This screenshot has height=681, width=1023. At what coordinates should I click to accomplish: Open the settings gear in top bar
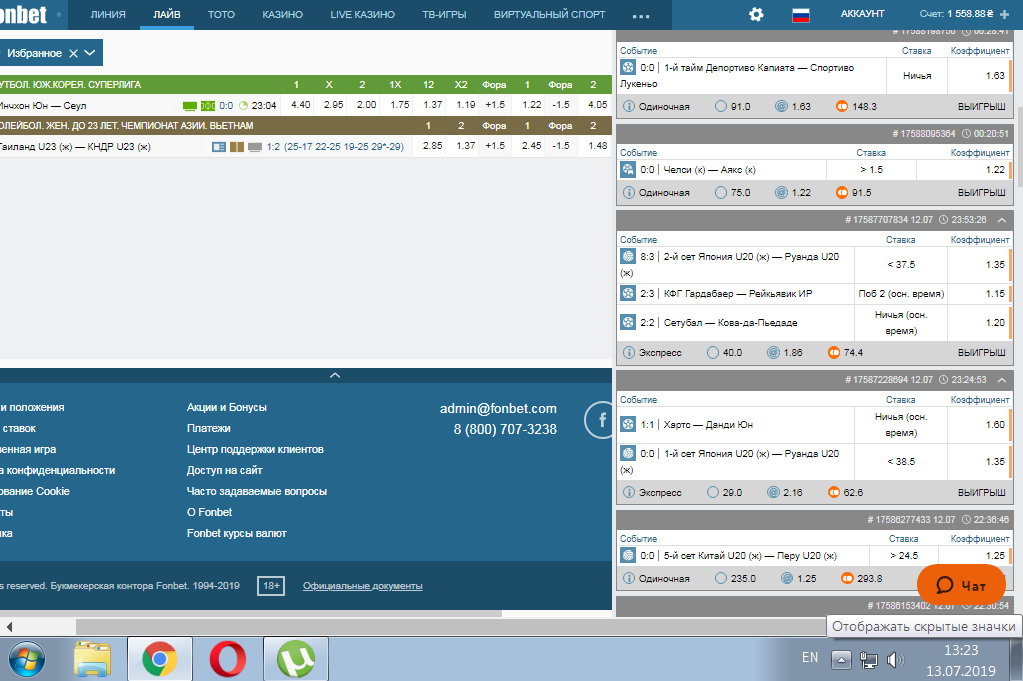[756, 14]
